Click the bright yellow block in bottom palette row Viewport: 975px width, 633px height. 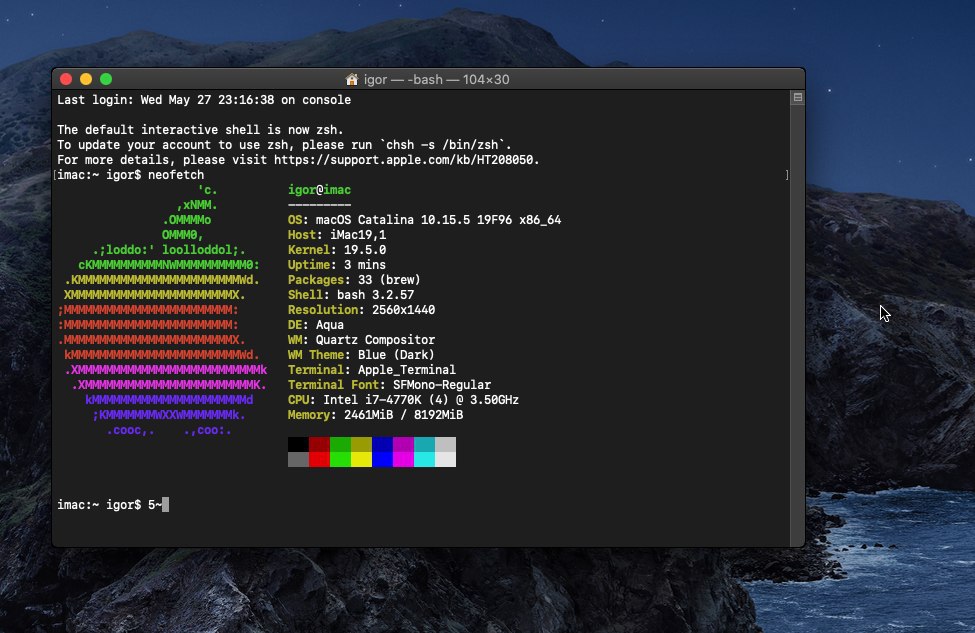361,459
